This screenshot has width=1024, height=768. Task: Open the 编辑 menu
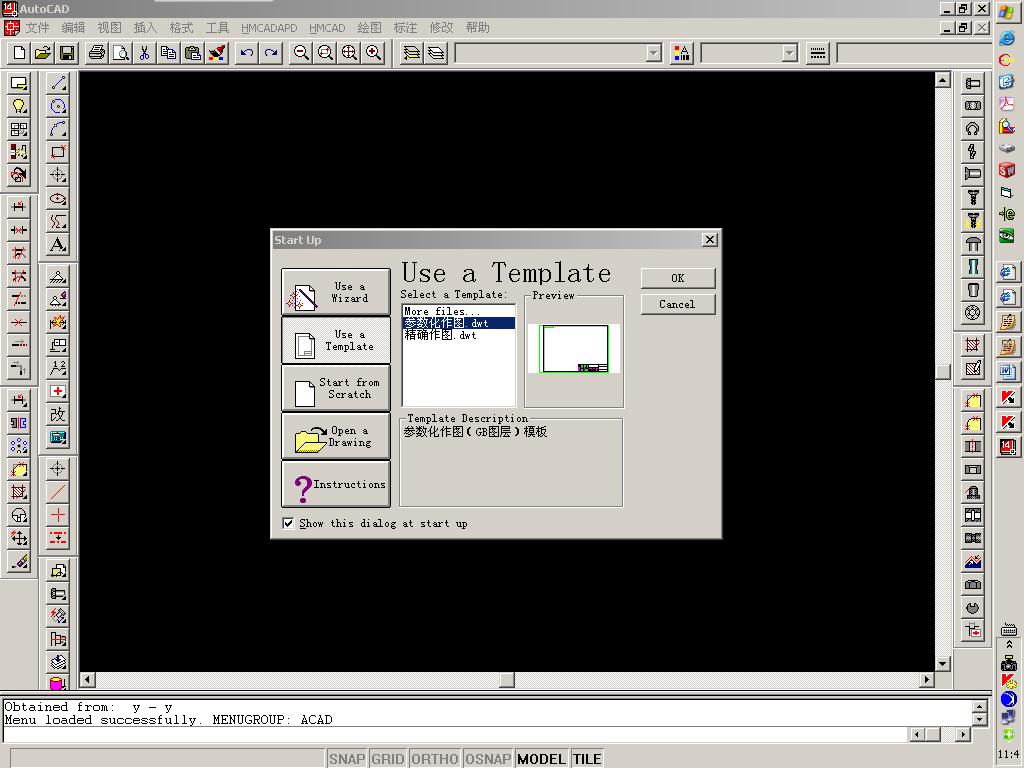(x=73, y=27)
